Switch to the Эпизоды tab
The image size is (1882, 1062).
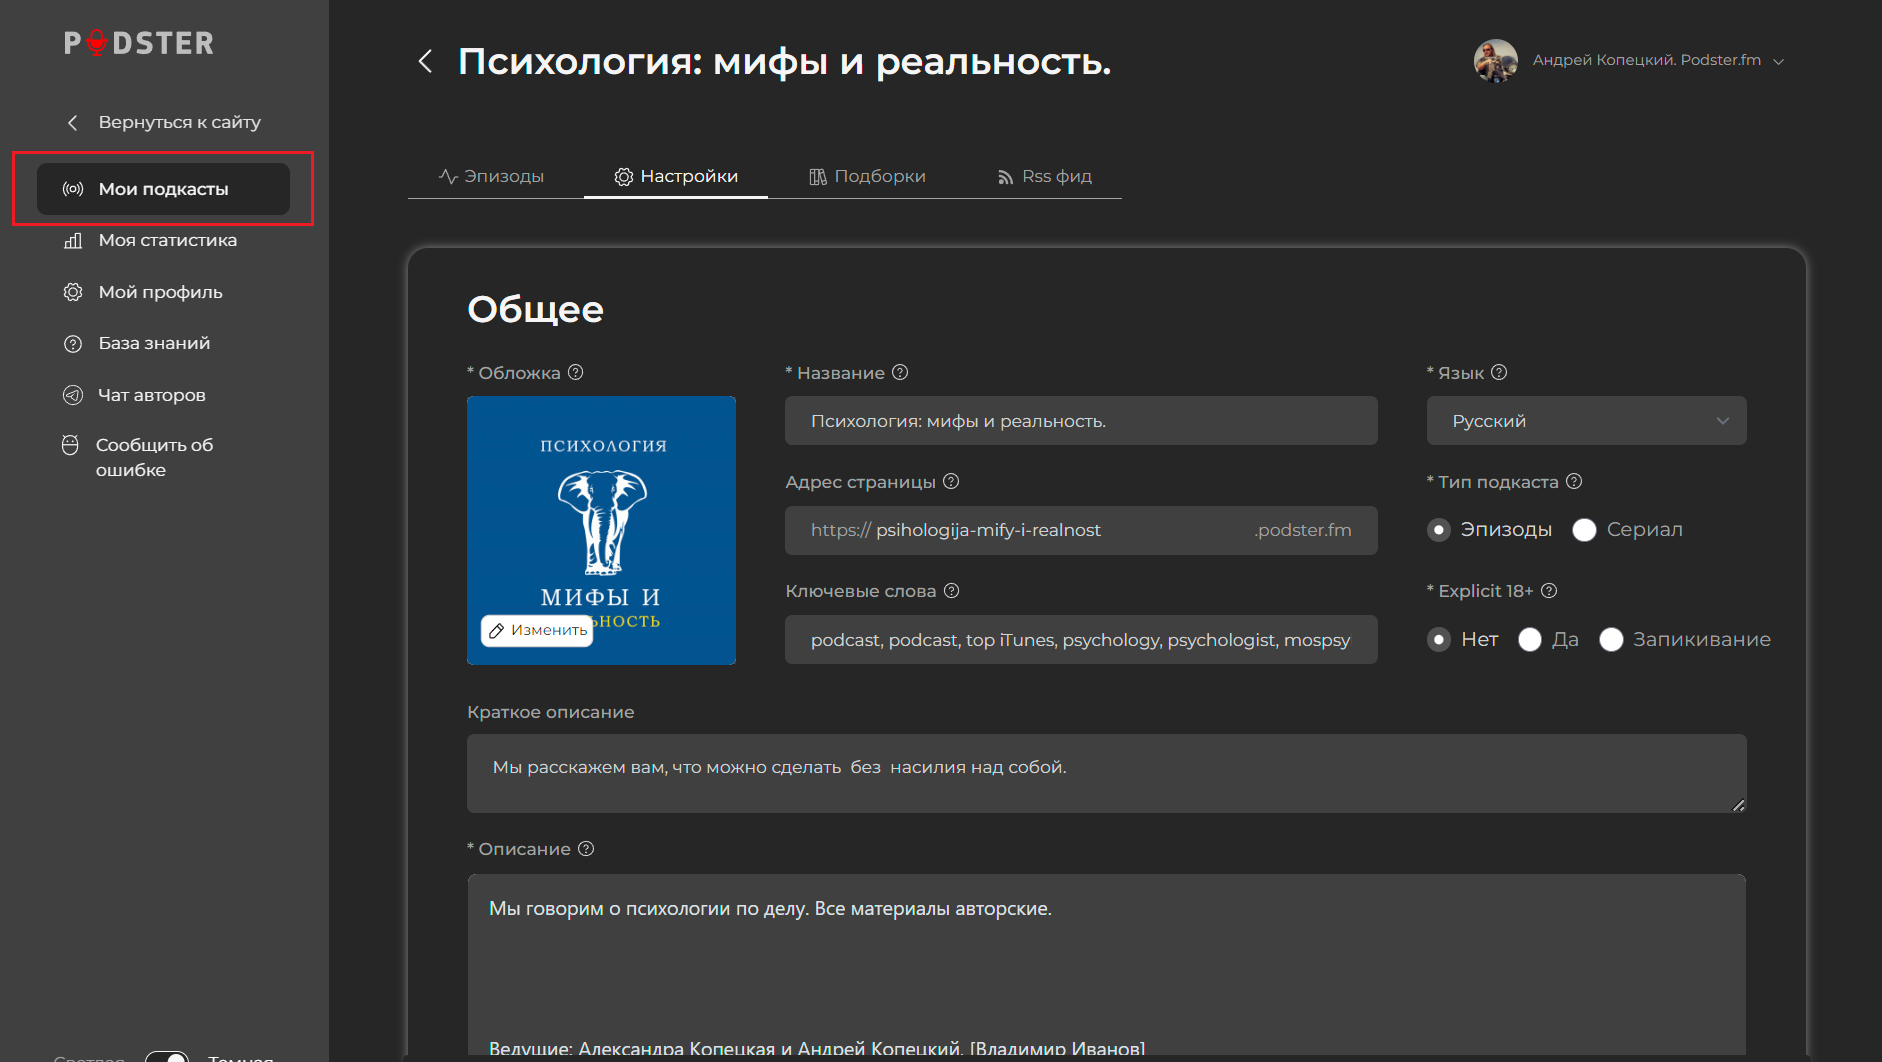[x=492, y=176]
